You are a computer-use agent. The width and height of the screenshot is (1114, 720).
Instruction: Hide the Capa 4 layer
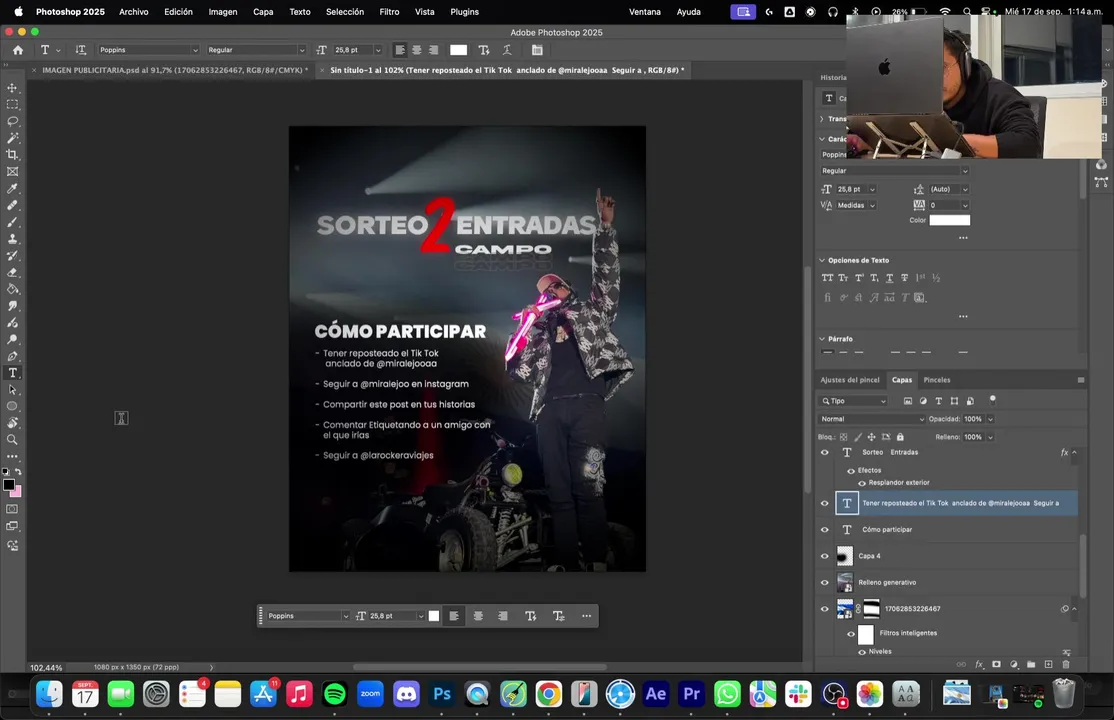[x=825, y=556]
